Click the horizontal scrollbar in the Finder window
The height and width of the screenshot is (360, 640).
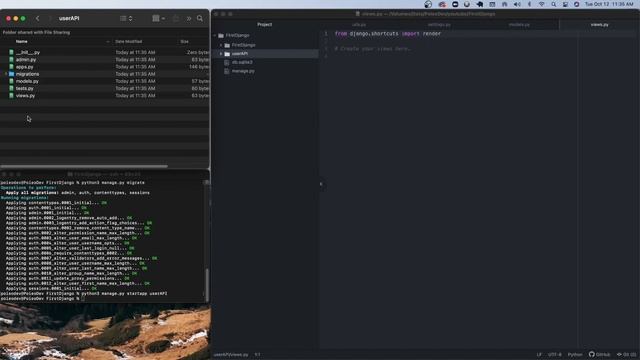(84, 166)
